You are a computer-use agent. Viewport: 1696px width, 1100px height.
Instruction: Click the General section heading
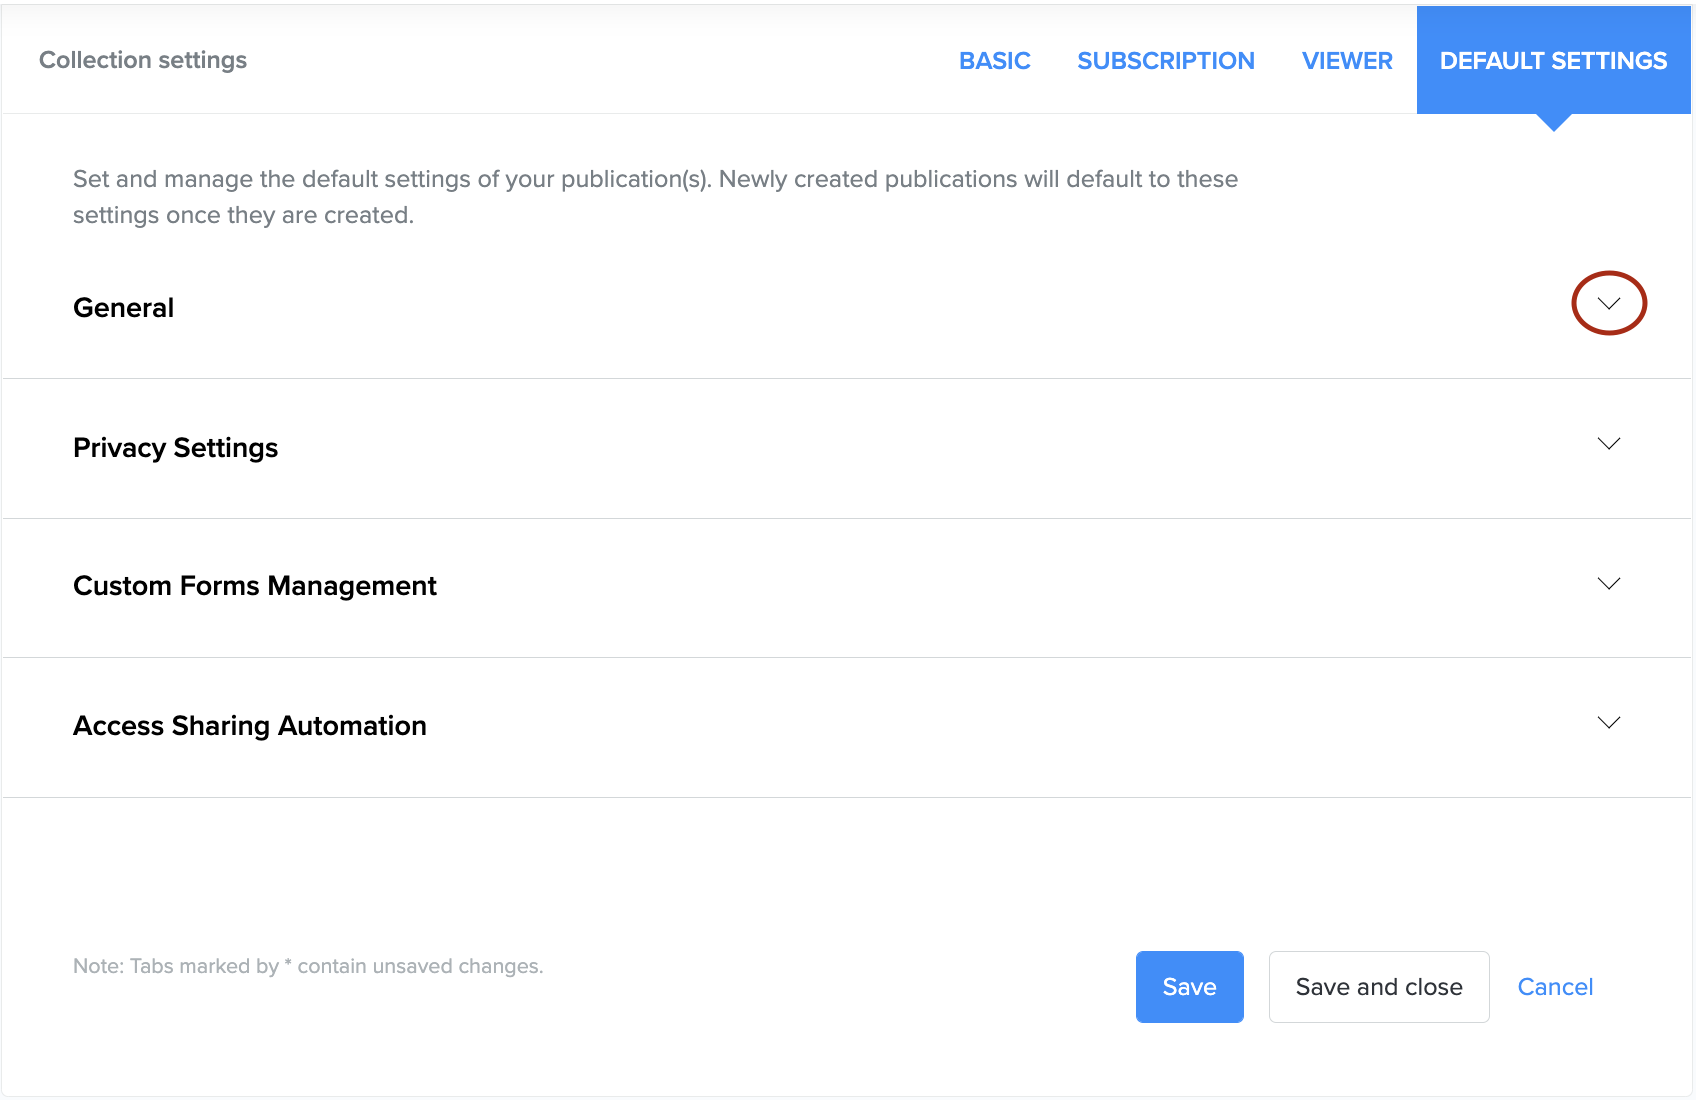pos(124,308)
